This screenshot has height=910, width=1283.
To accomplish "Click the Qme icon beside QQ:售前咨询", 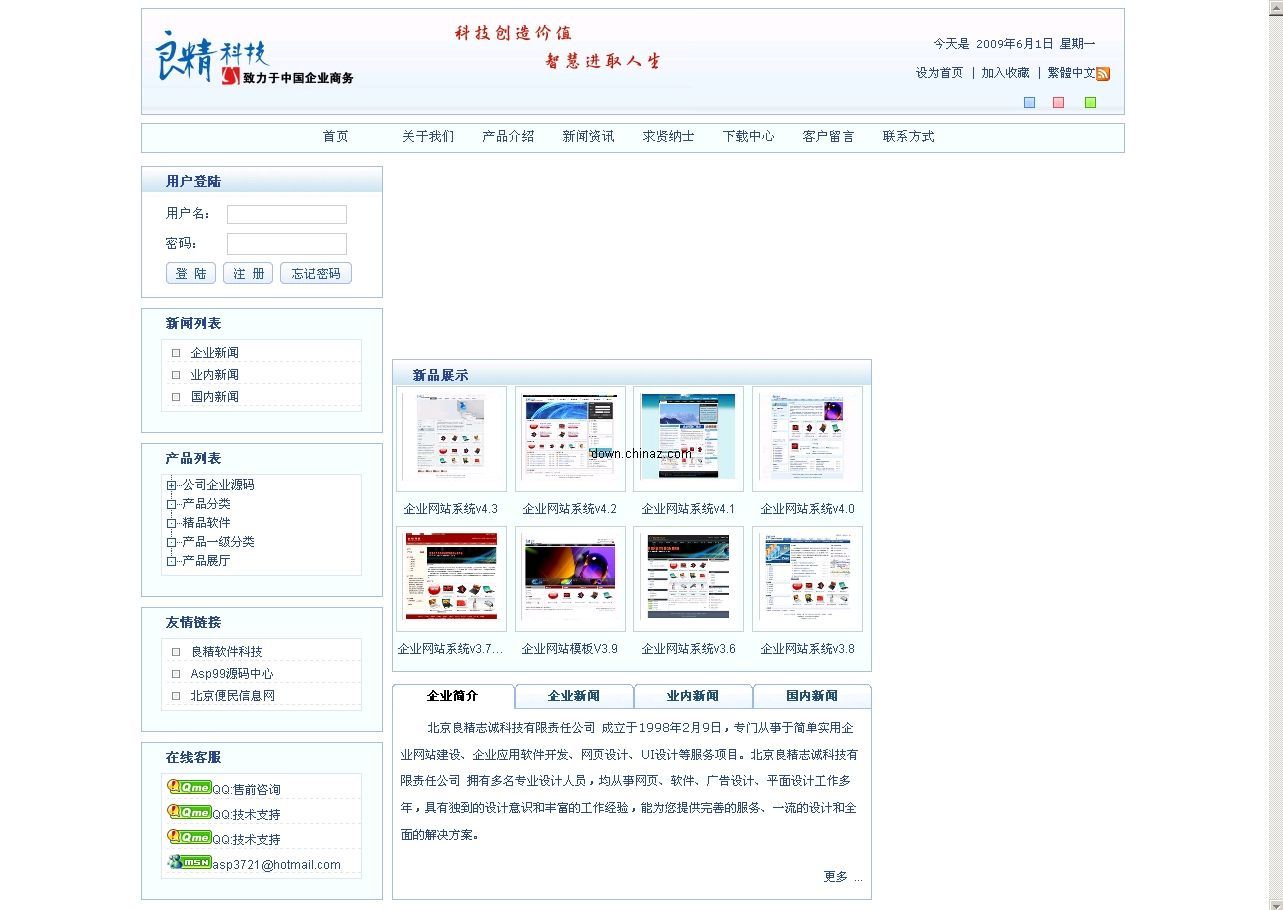I will 189,787.
